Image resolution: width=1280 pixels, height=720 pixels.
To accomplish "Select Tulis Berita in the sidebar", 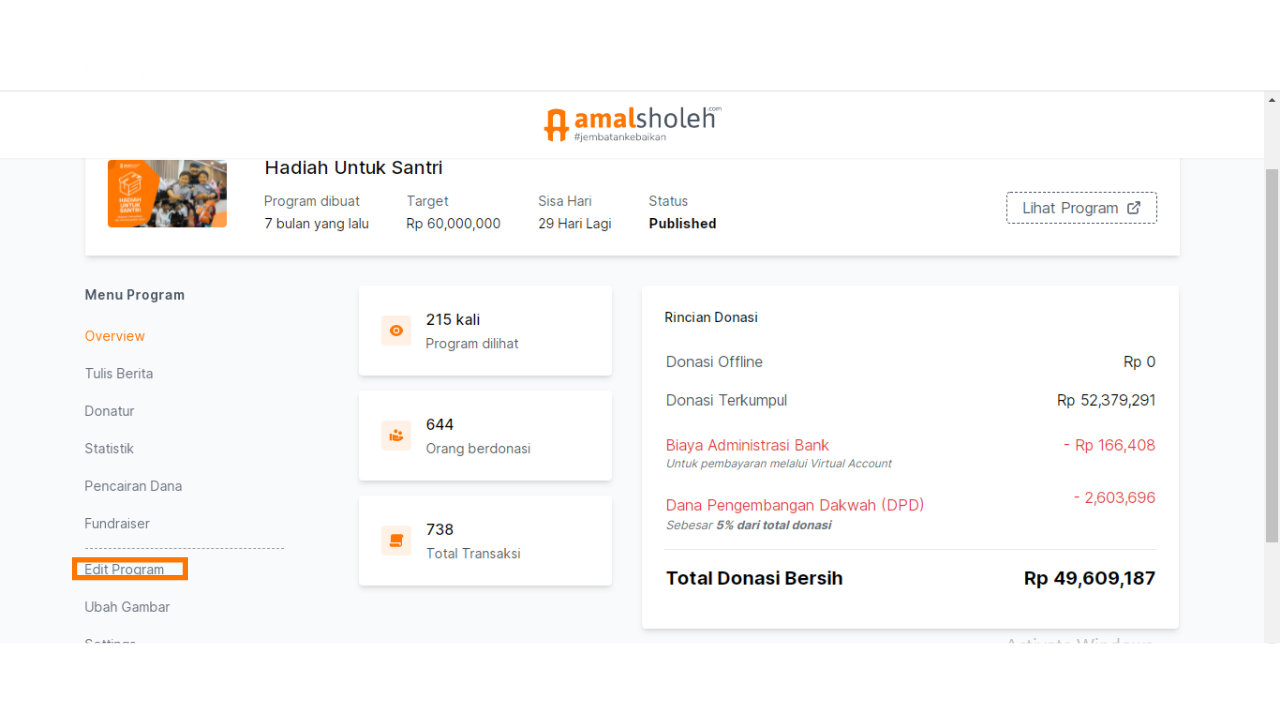I will [x=118, y=373].
